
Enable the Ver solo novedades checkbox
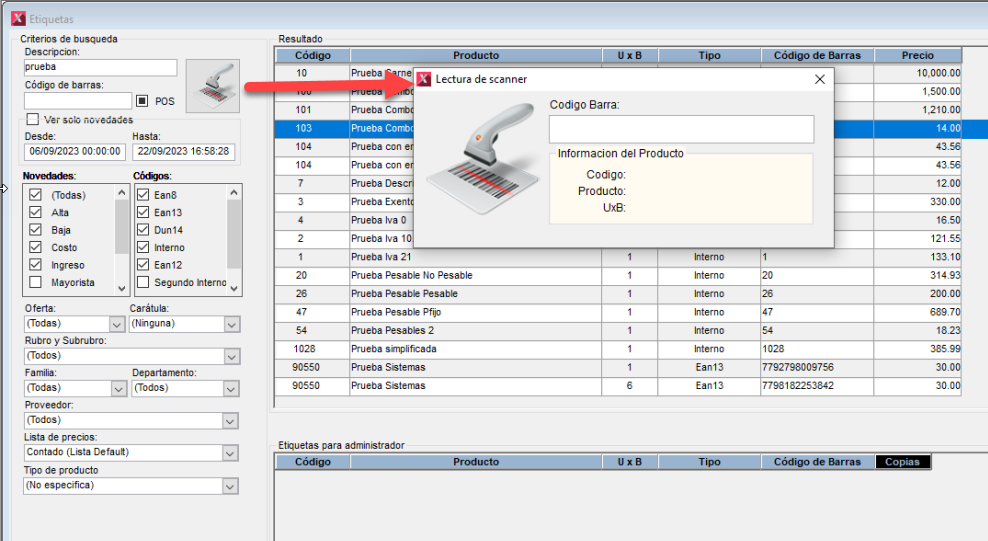point(33,120)
